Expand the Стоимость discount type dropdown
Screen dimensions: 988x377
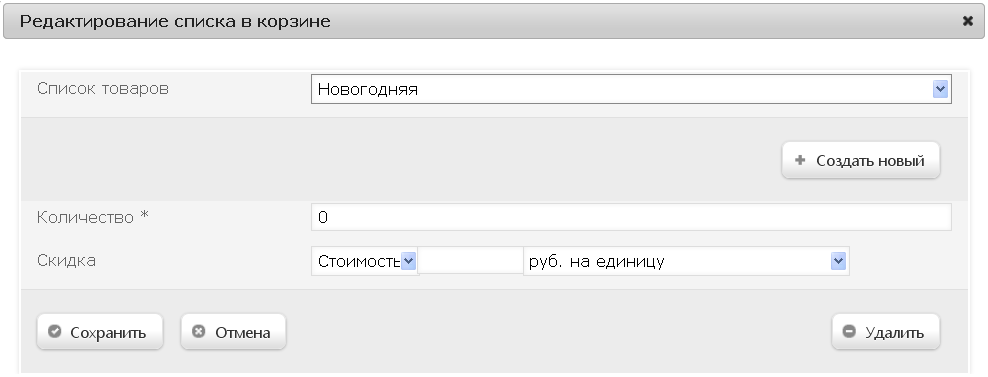tap(408, 261)
